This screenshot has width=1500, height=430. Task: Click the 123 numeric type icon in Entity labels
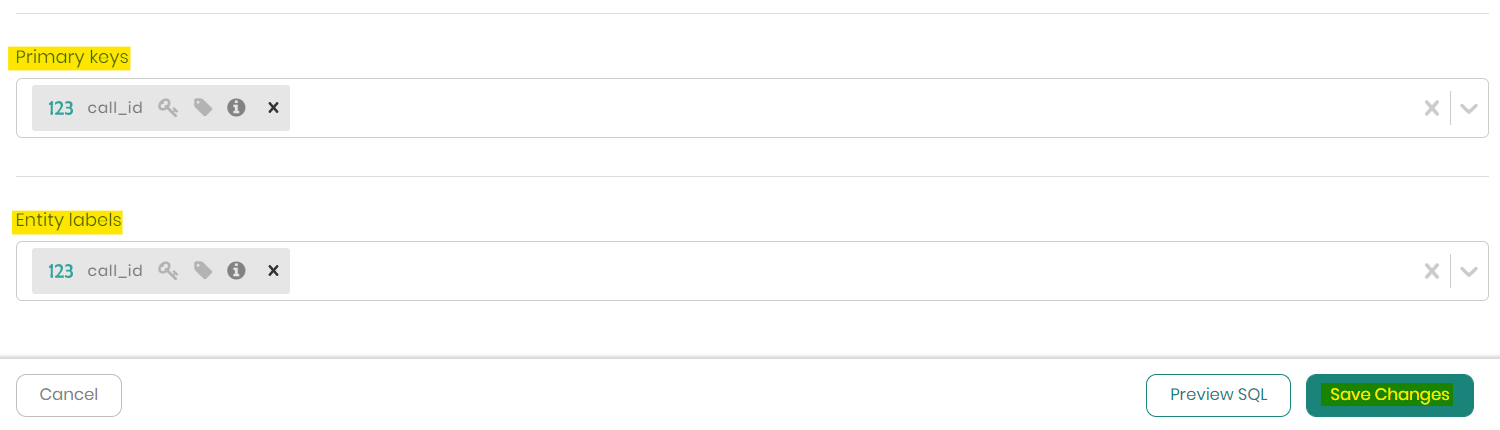point(61,271)
